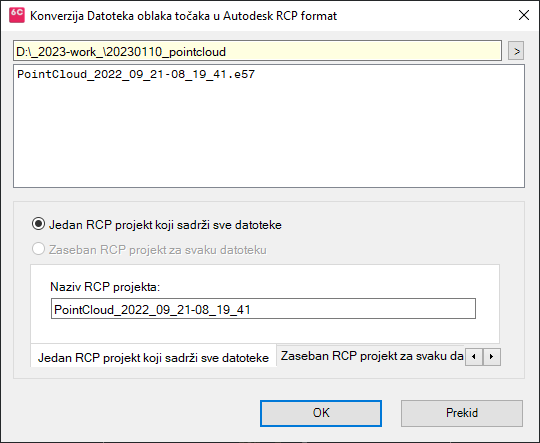Click the blank group area above the first radio button
This screenshot has width=540, height=443.
[x=269, y=209]
